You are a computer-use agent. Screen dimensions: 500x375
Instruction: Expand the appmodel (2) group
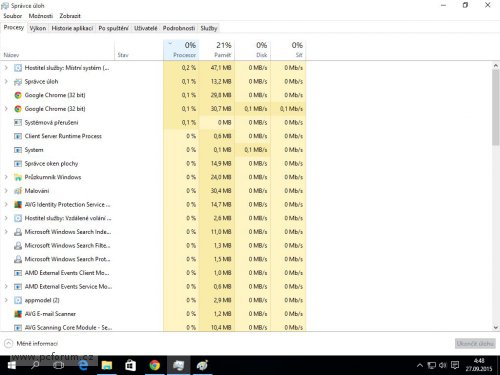(x=6, y=300)
